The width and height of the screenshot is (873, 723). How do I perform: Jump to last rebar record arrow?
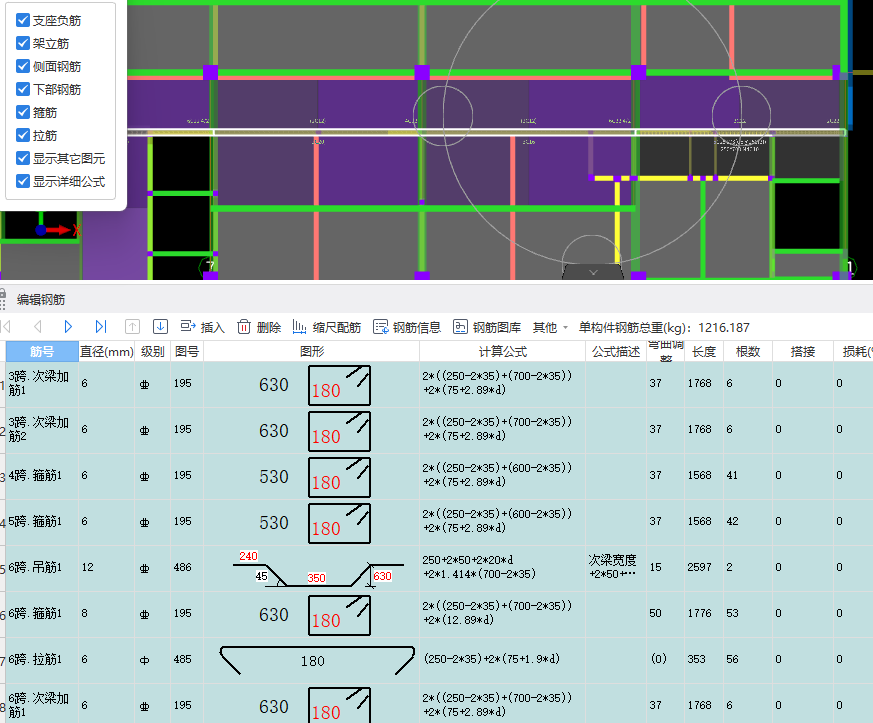100,327
